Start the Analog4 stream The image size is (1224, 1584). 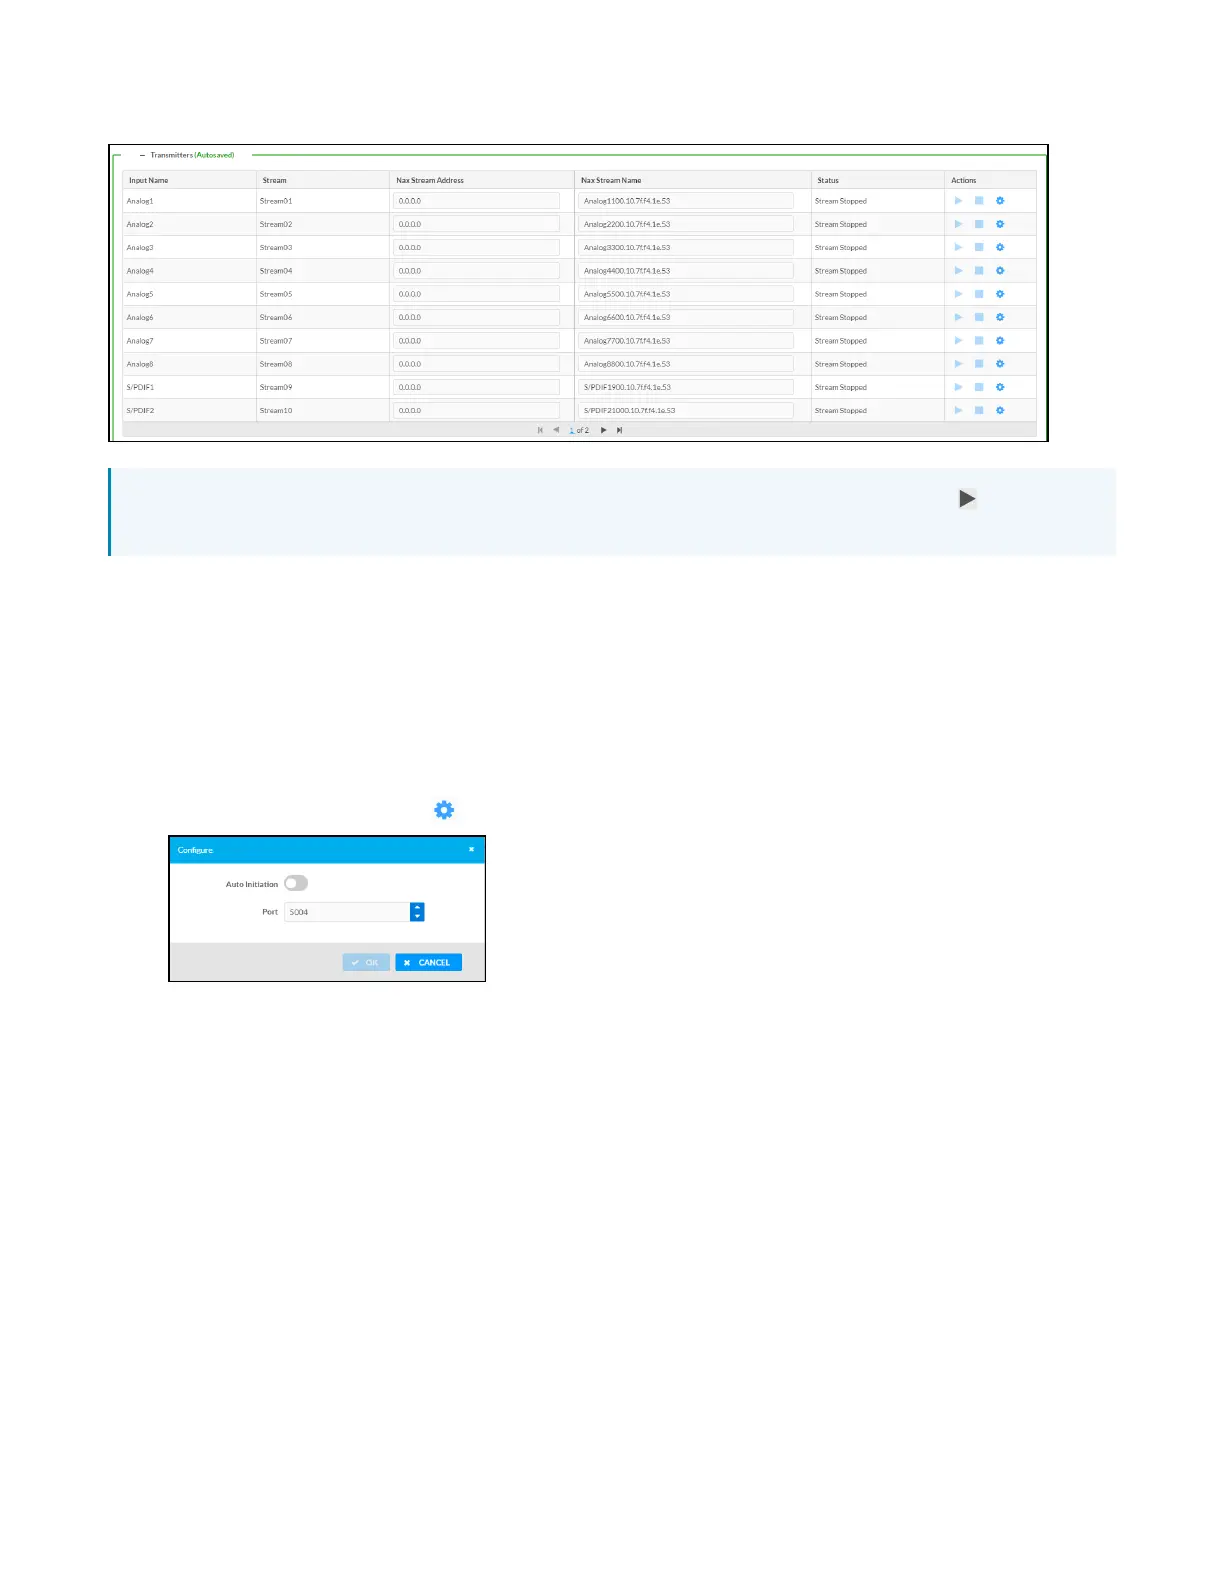point(958,271)
